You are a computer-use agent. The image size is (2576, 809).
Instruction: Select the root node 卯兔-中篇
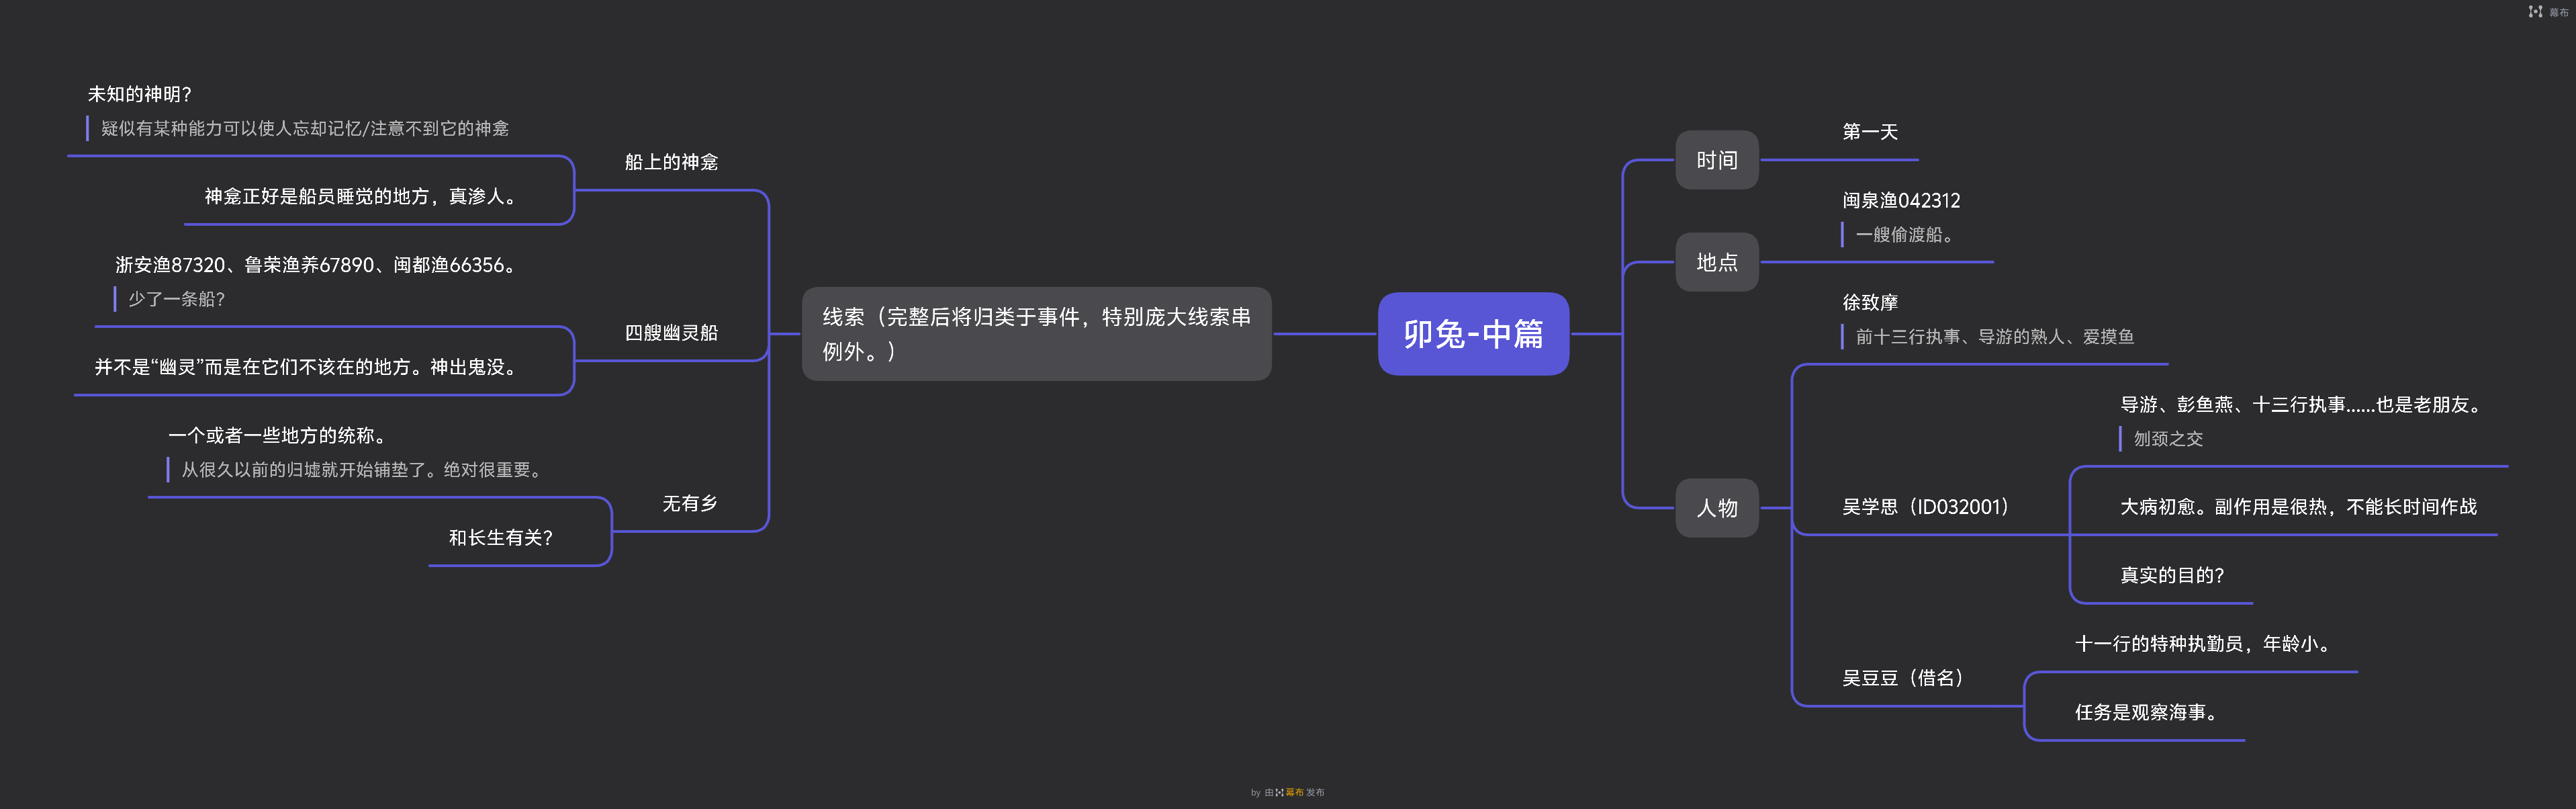tap(1472, 334)
